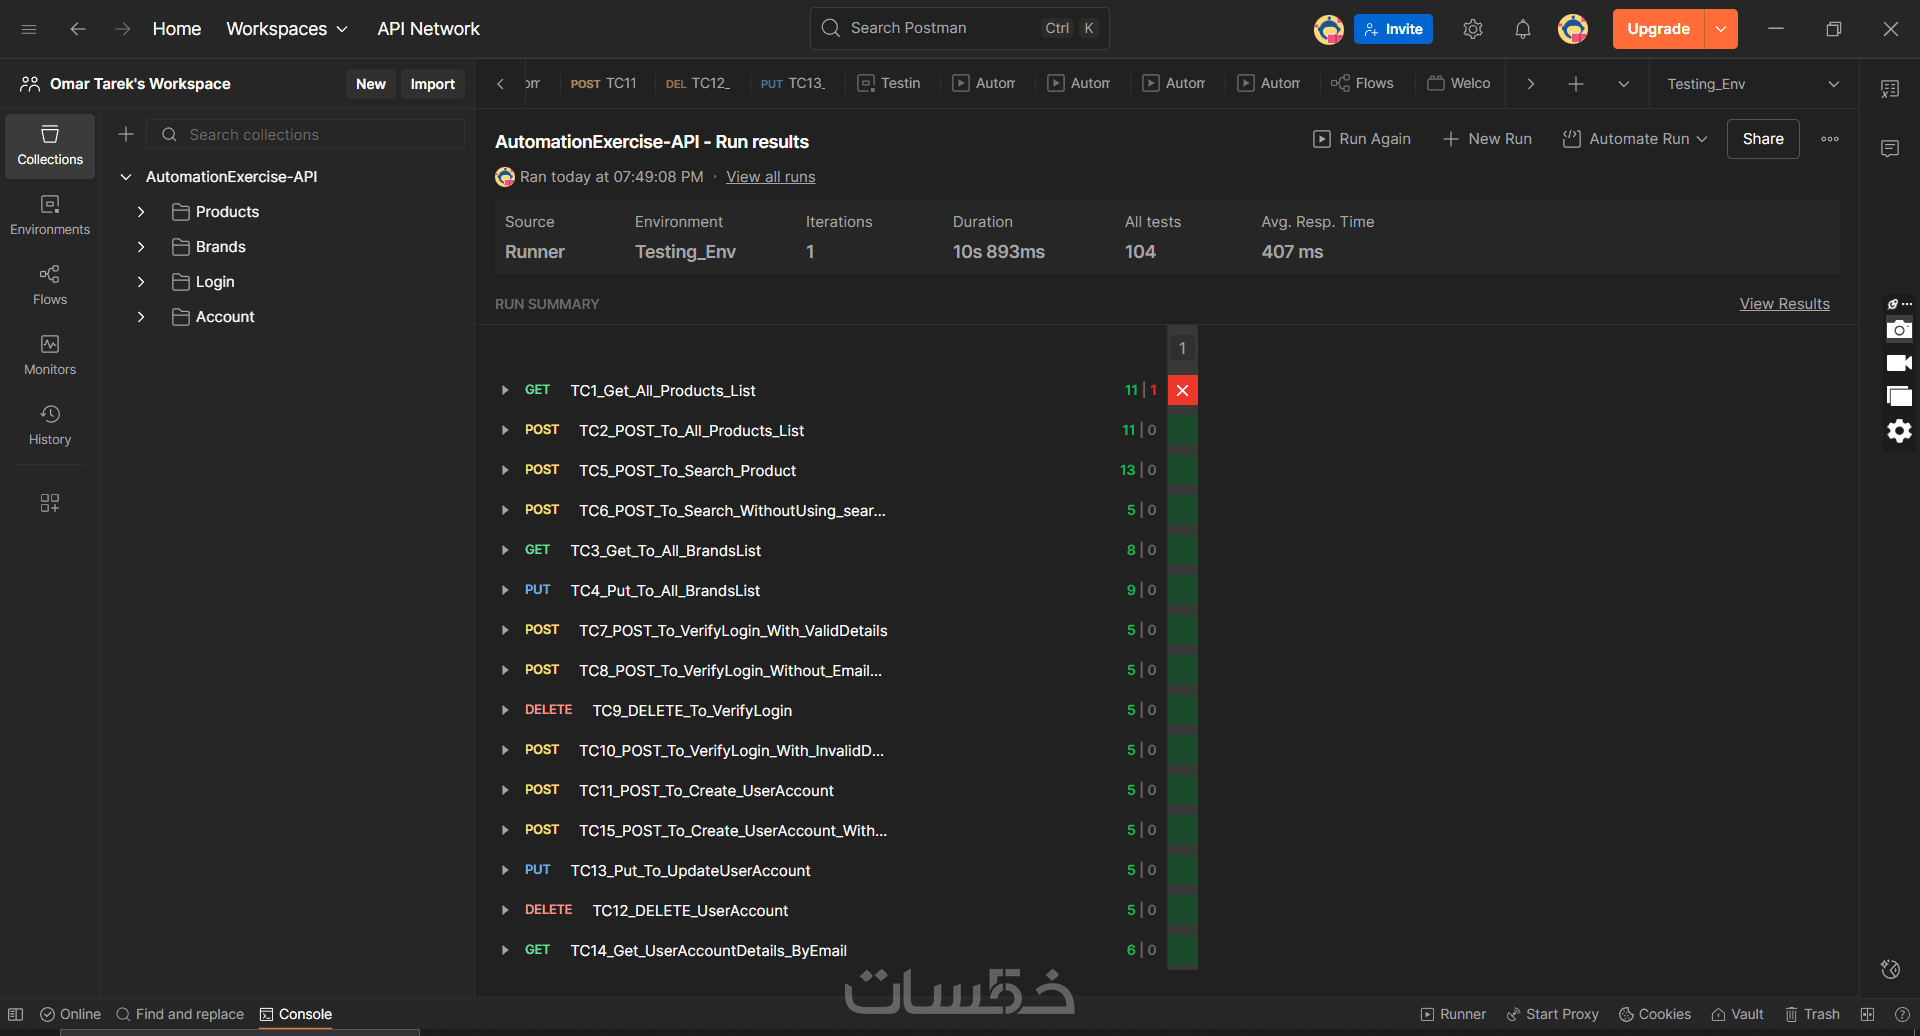Focus the Search collections field
The width and height of the screenshot is (1920, 1036).
click(306, 134)
